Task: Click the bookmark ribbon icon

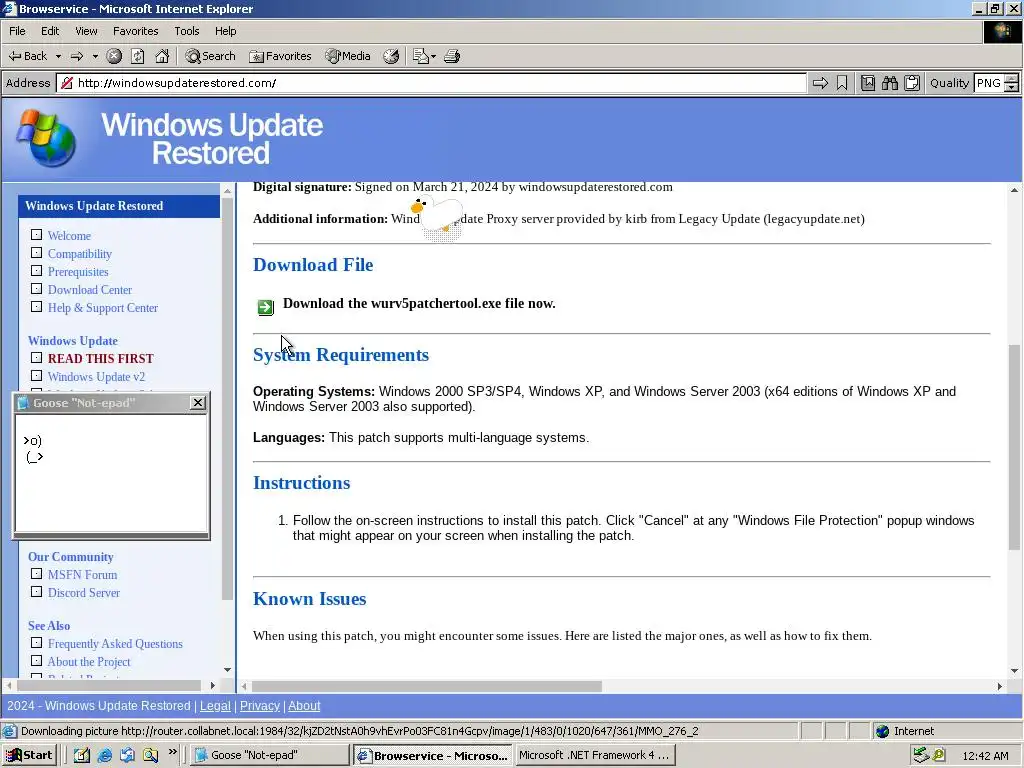Action: point(842,83)
